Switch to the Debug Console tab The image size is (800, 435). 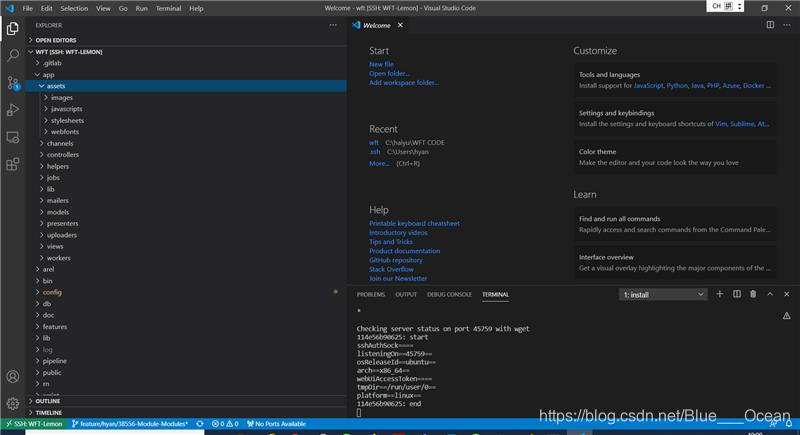(449, 295)
